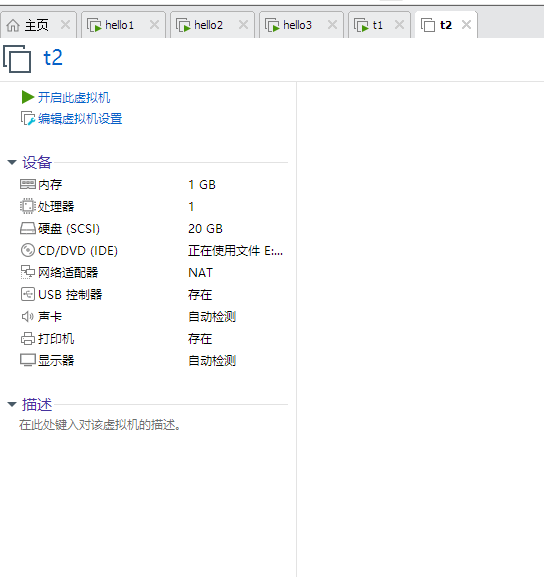Open 硬盘 (SCSI) device settings
The image size is (544, 577).
(68, 229)
